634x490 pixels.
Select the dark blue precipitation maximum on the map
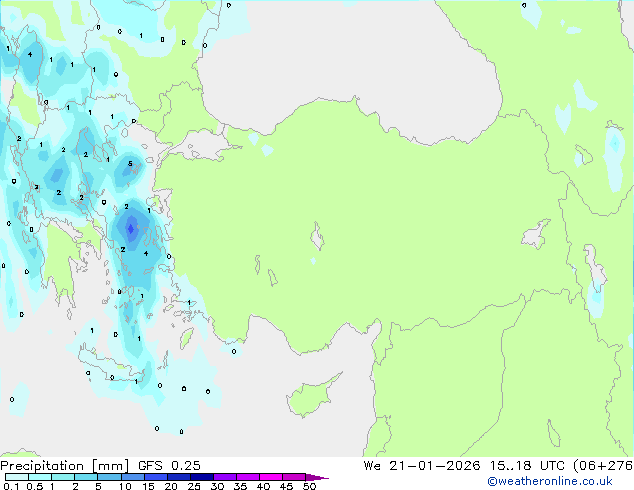131,229
